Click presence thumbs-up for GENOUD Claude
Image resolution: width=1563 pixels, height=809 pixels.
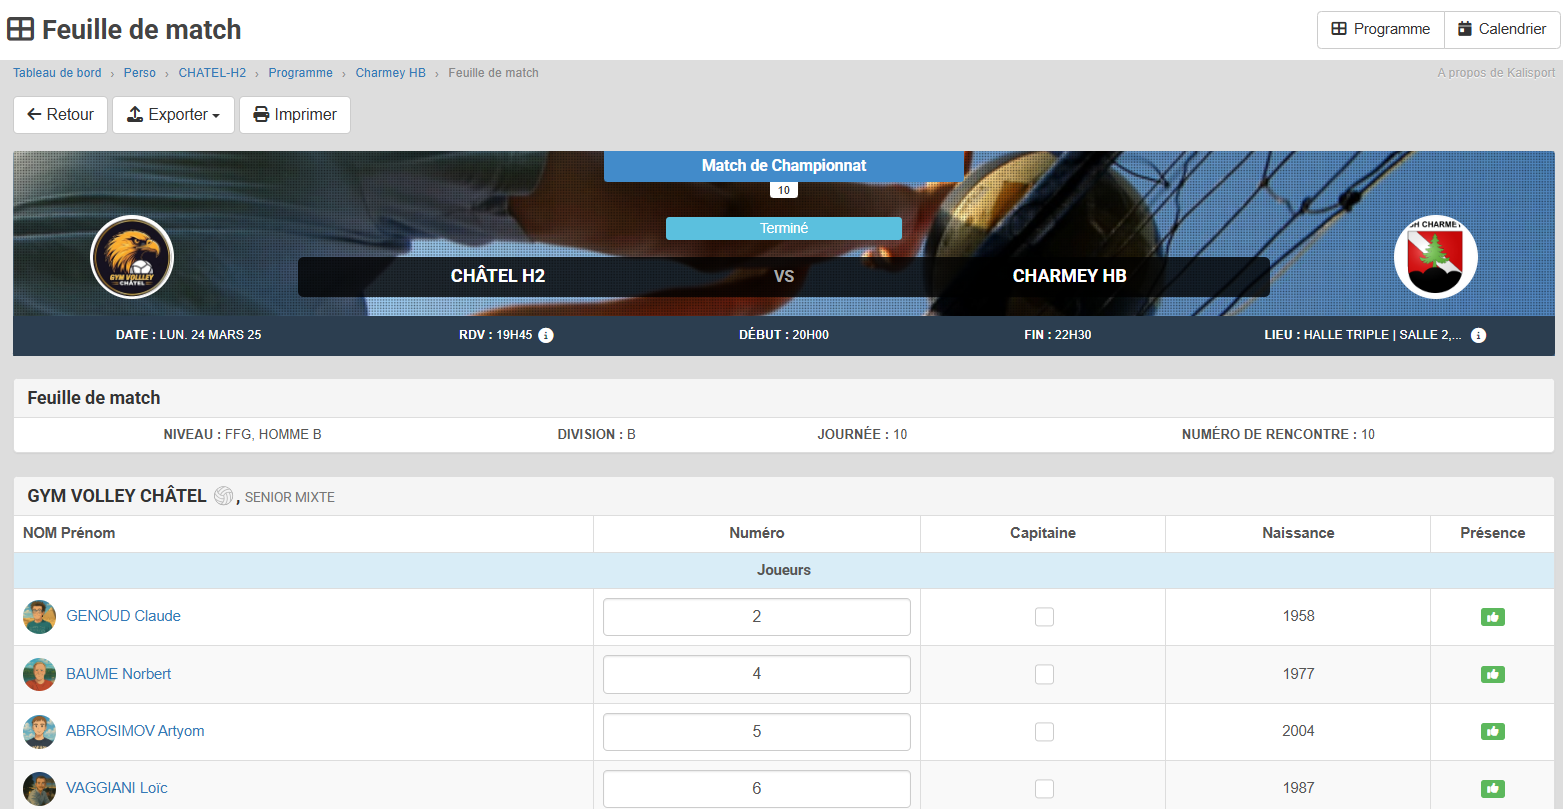pos(1492,617)
